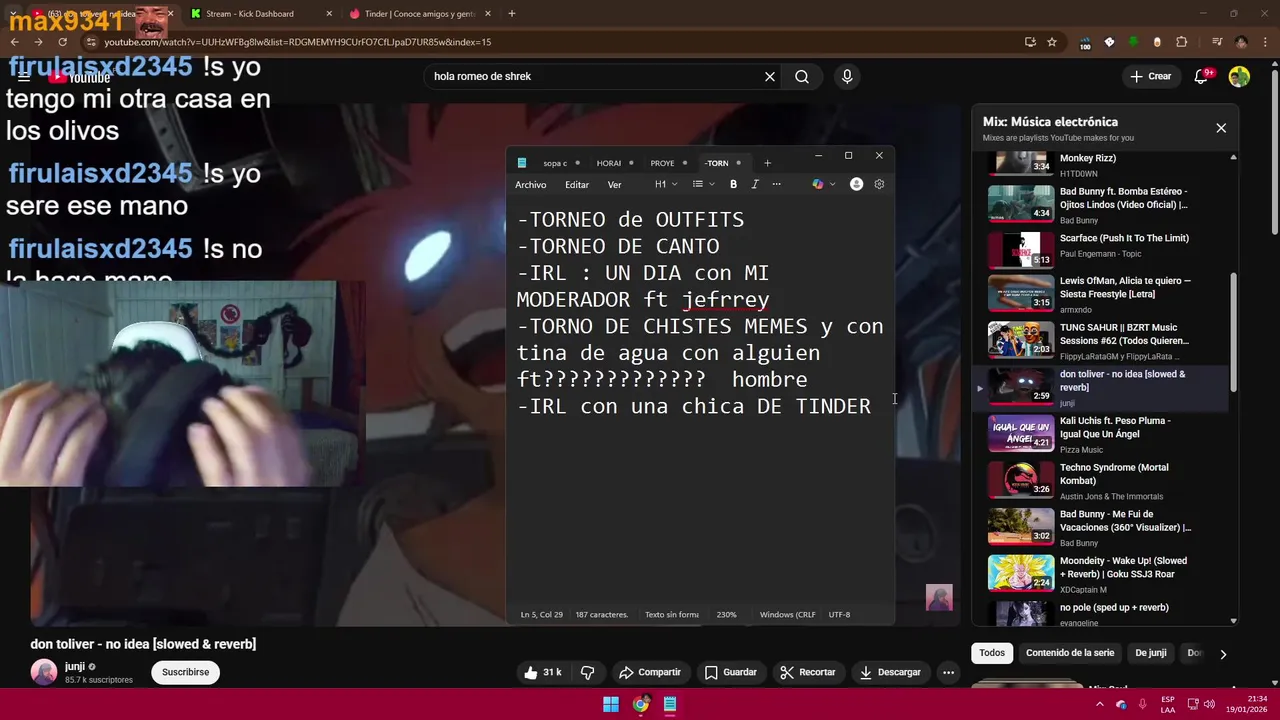Image resolution: width=1280 pixels, height=720 pixels.
Task: Click the Guardar button
Action: pos(730,672)
